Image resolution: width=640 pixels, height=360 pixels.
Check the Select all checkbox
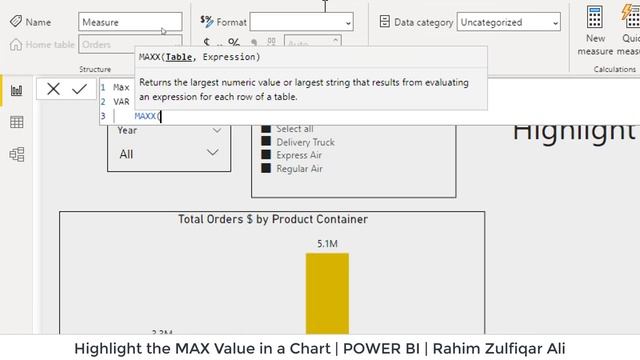[x=266, y=128]
